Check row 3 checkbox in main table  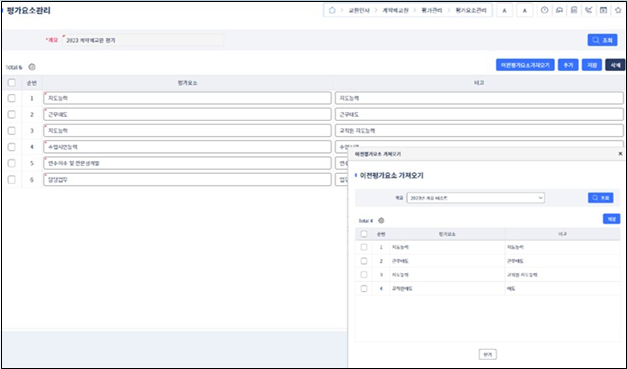pyautogui.click(x=12, y=131)
